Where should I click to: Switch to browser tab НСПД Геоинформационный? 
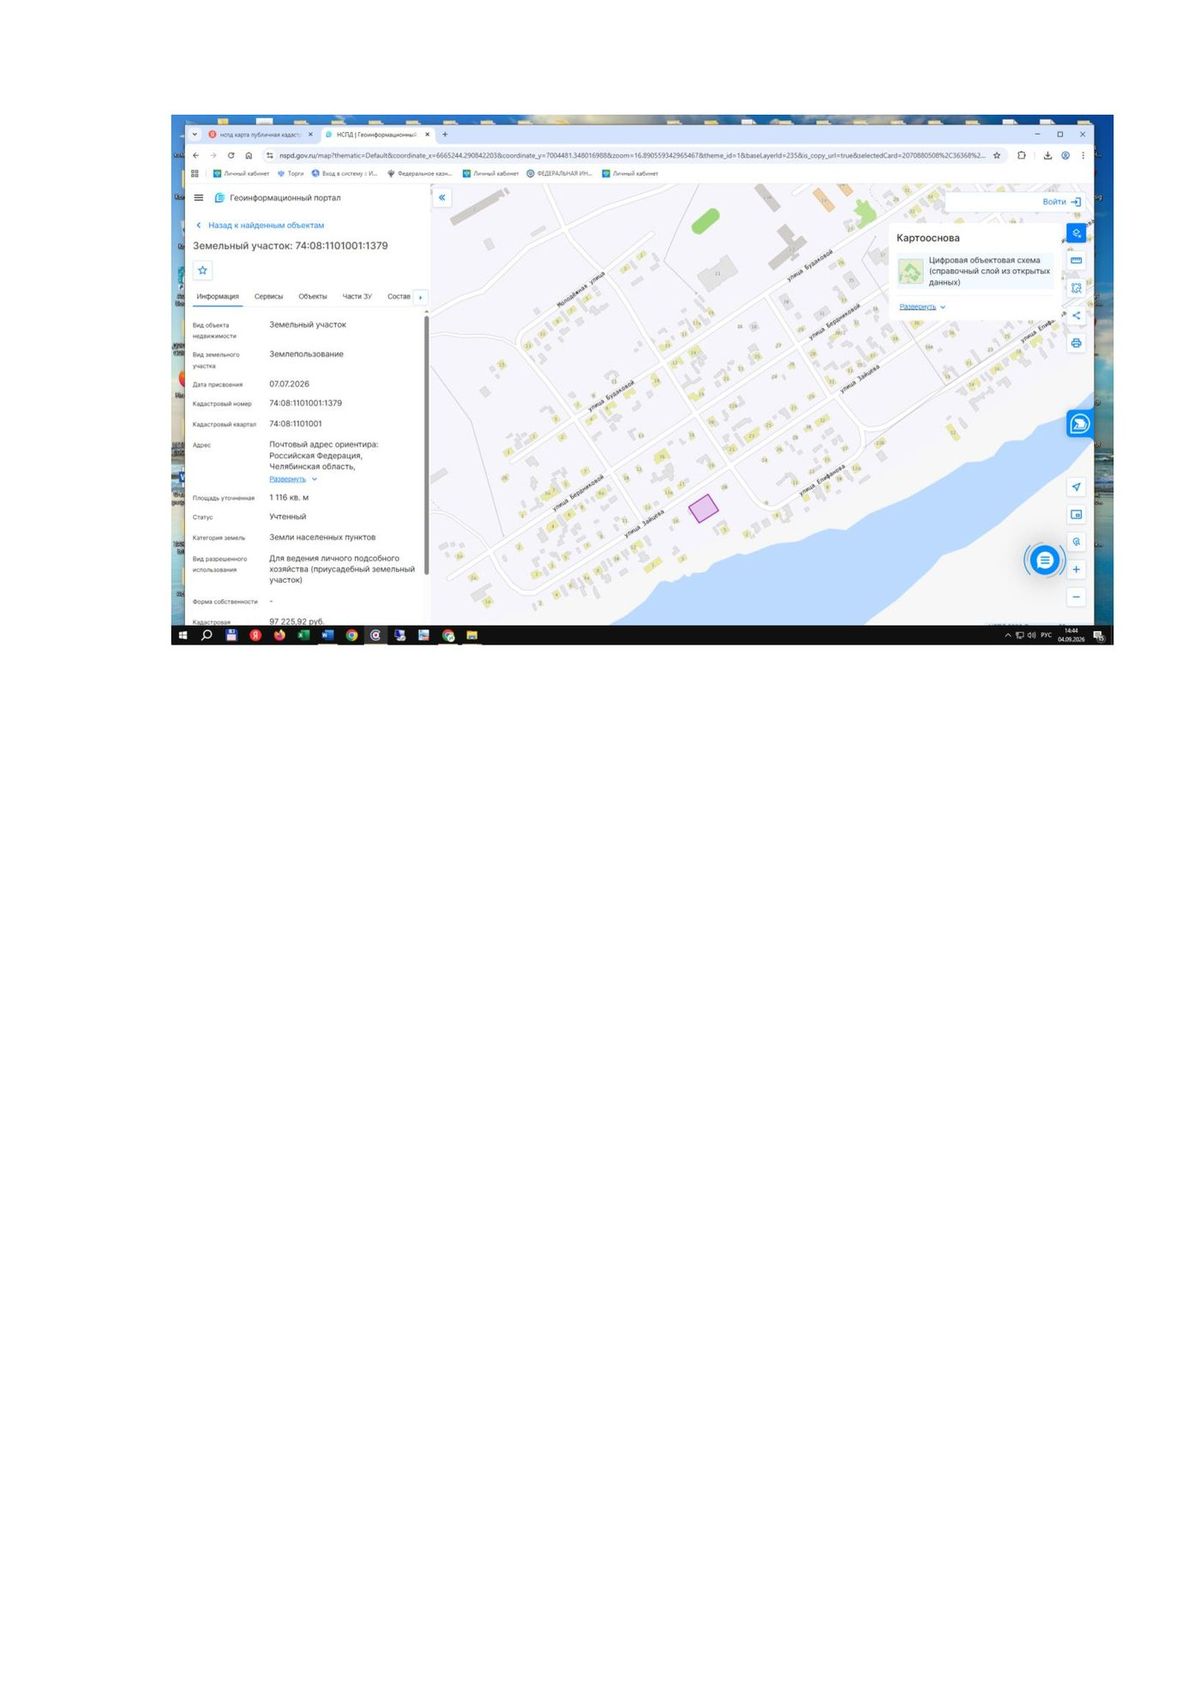coord(378,134)
